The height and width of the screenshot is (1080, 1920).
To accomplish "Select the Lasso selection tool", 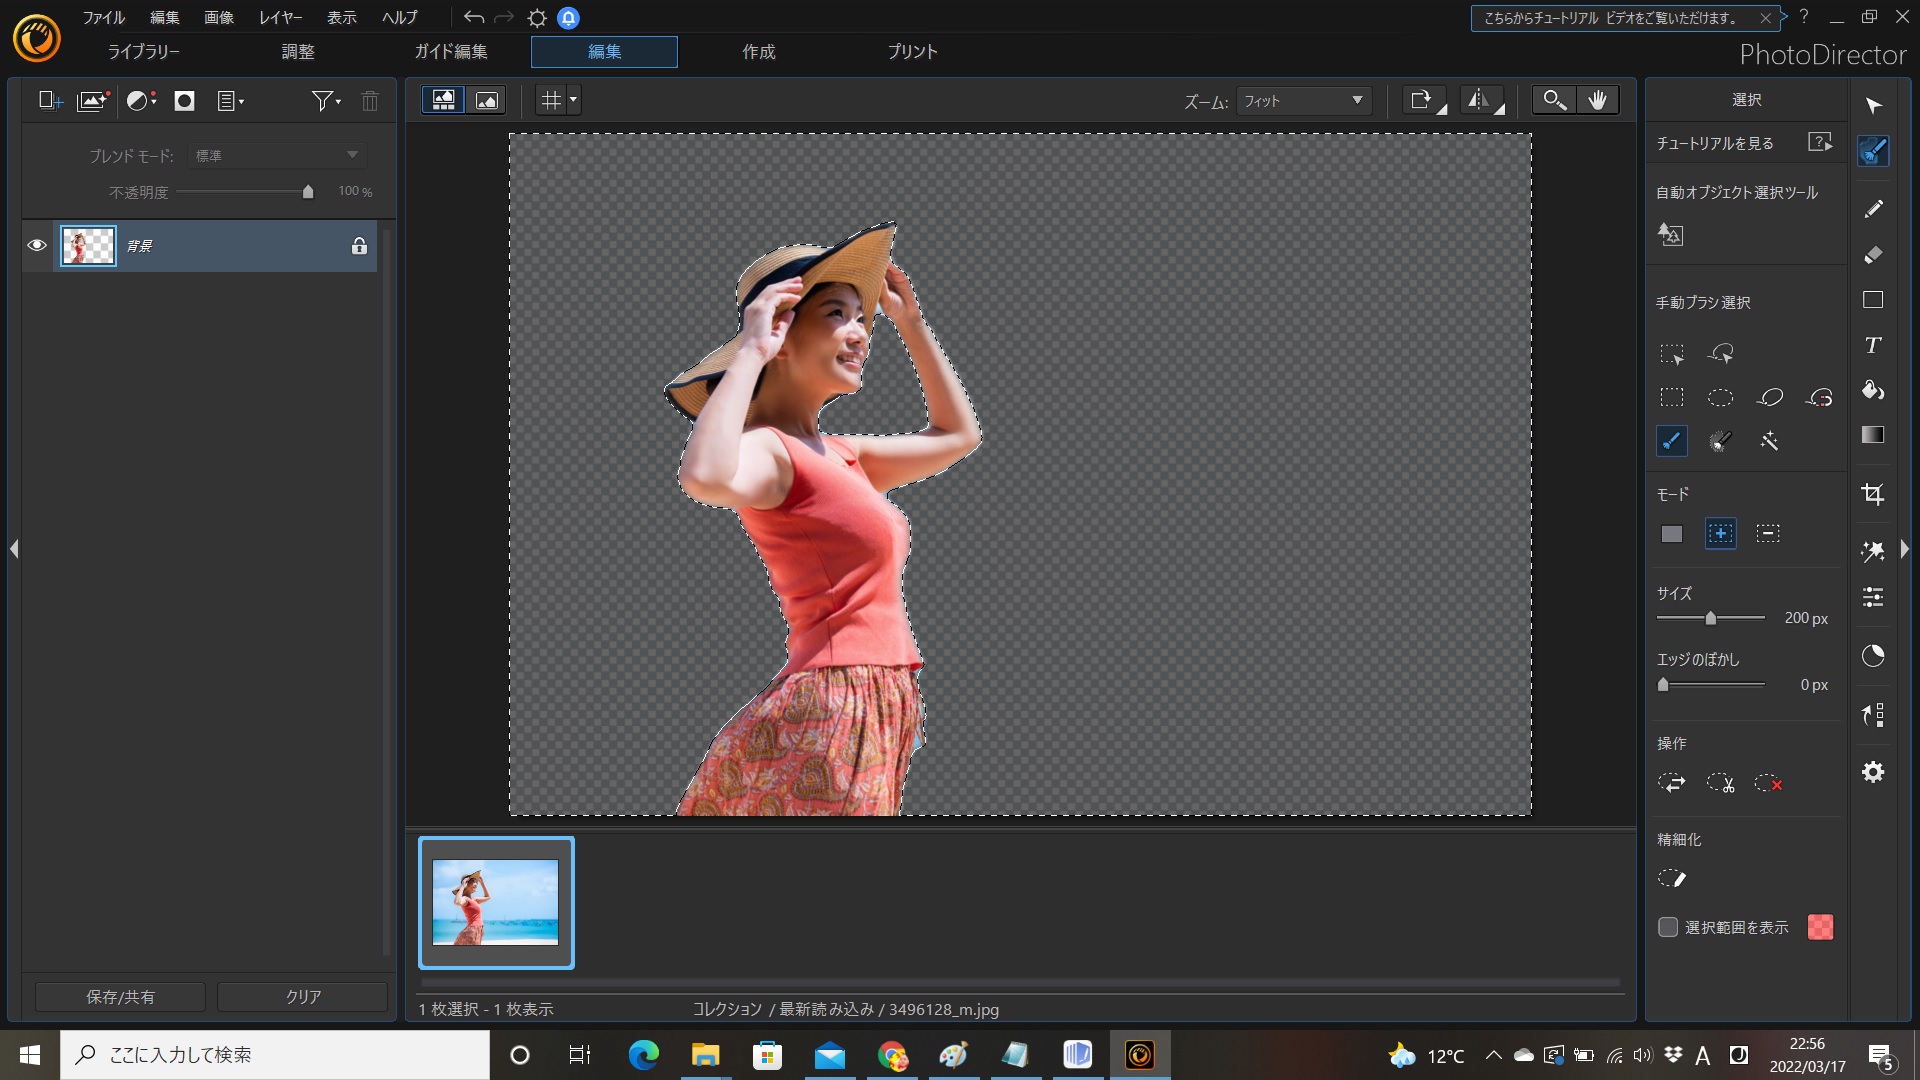I will 1769,397.
